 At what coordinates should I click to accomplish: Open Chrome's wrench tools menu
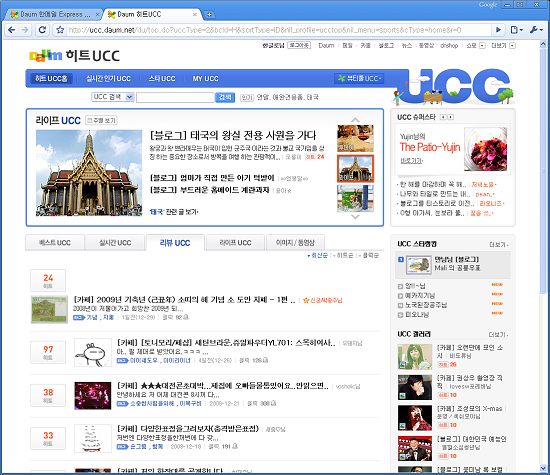pos(536,30)
